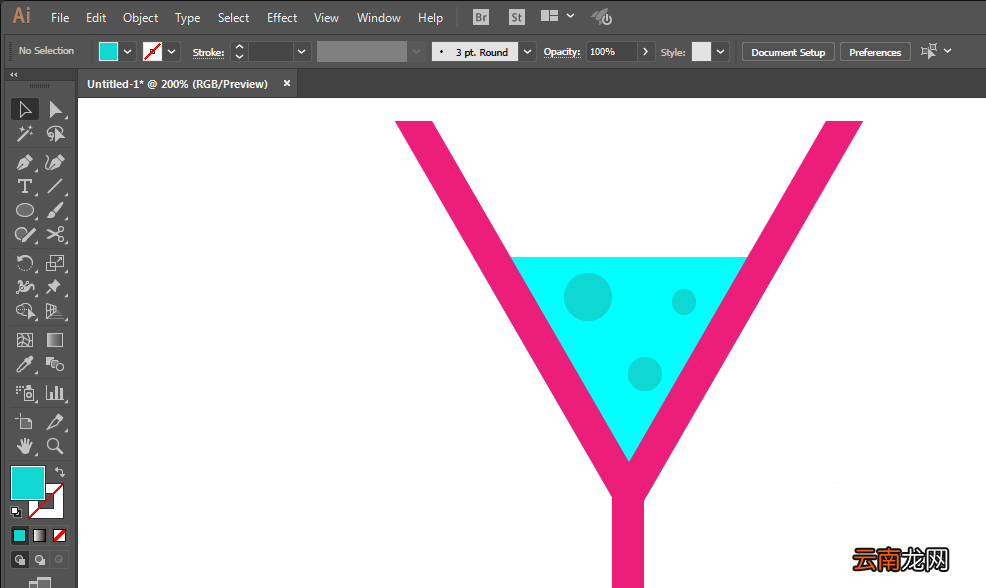Image resolution: width=986 pixels, height=588 pixels.
Task: Click the Document Setup button
Action: [788, 52]
